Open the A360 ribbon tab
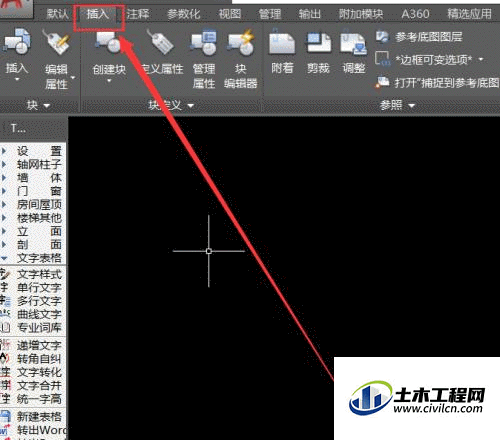The image size is (500, 440). click(415, 14)
